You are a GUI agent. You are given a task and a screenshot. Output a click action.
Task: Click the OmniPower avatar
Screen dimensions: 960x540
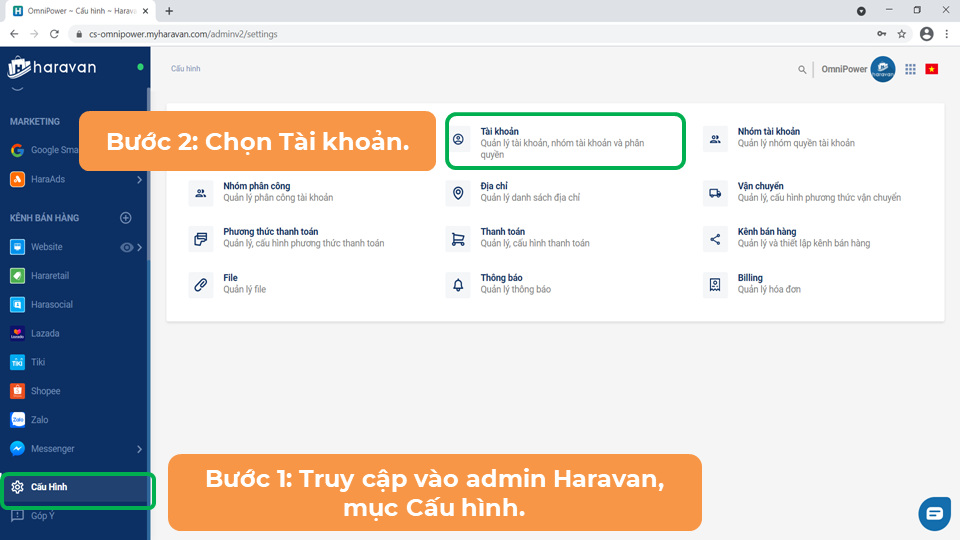coord(883,69)
